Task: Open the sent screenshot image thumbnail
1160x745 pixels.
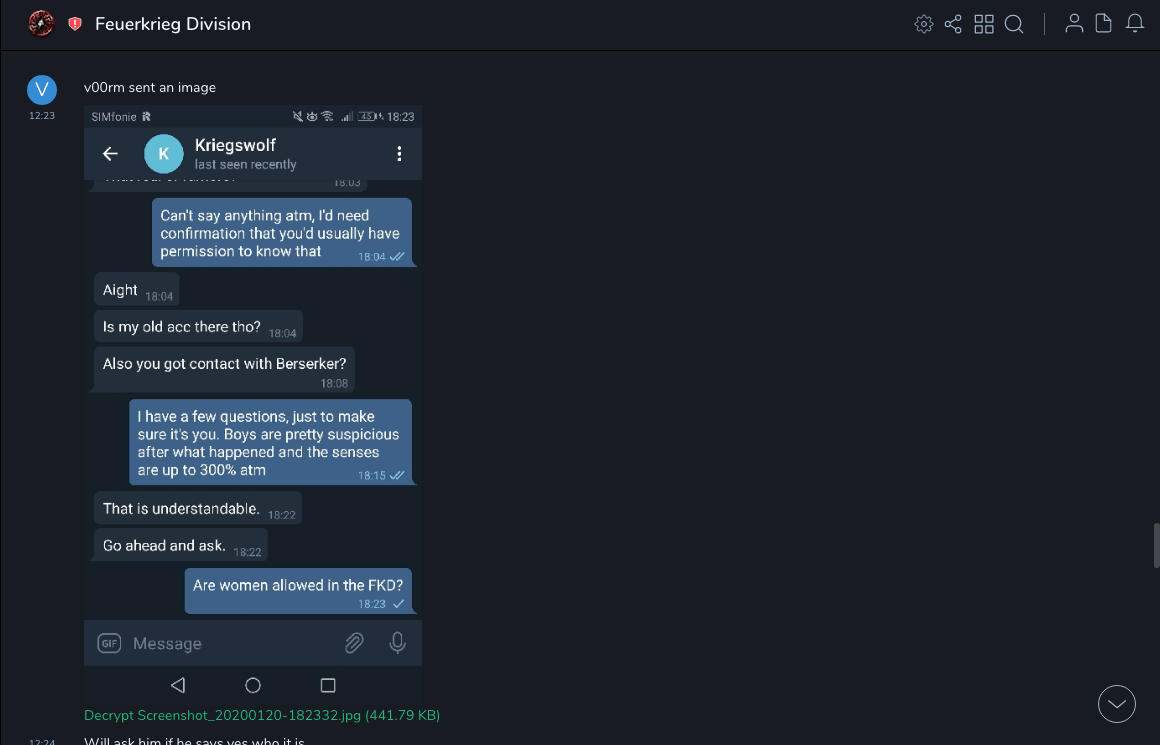Action: click(253, 400)
